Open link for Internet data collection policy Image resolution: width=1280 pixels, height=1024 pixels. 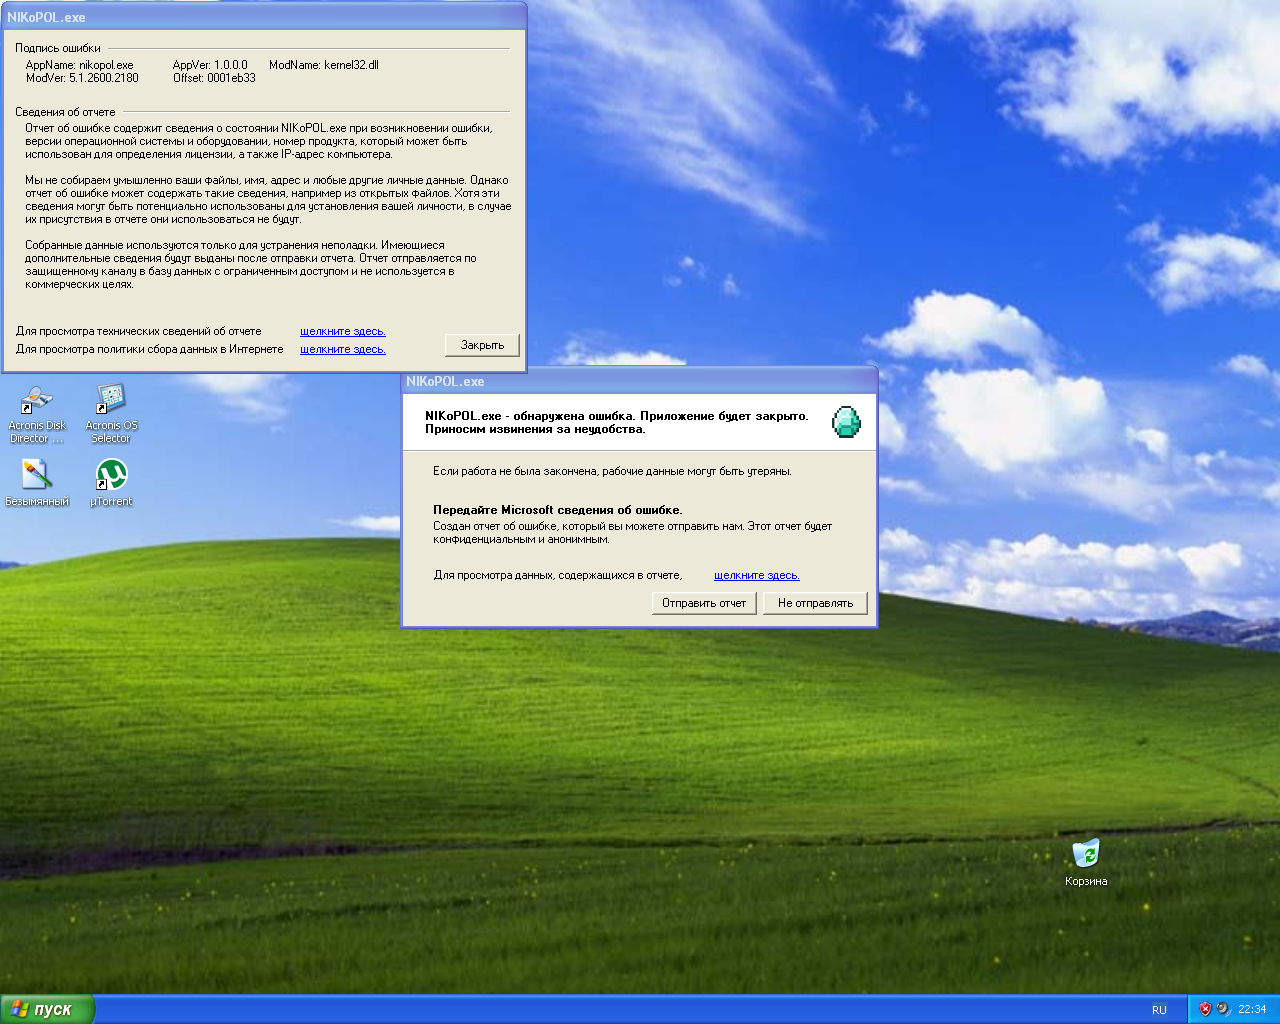tap(342, 349)
